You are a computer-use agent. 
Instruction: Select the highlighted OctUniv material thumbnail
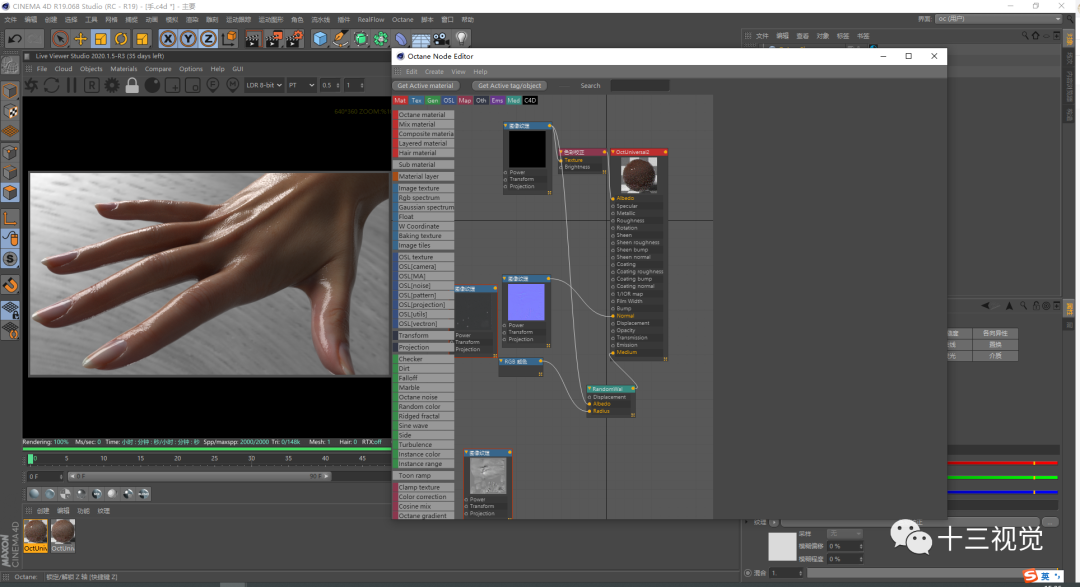(36, 536)
